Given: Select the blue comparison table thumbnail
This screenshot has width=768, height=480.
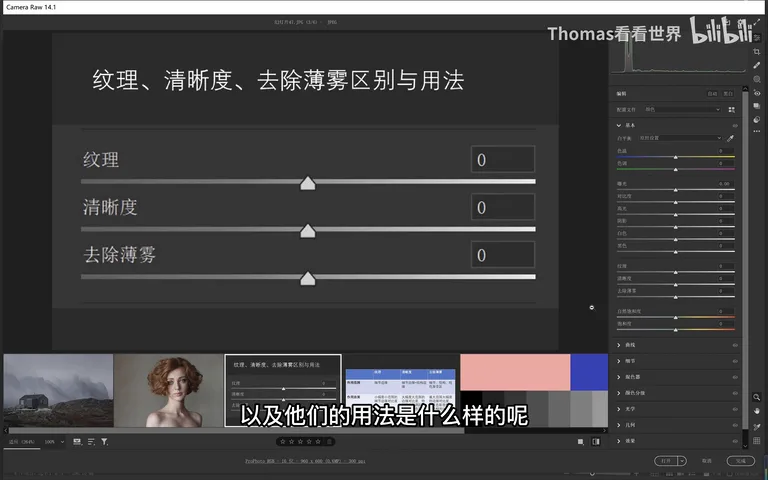Looking at the screenshot, I should [x=401, y=391].
